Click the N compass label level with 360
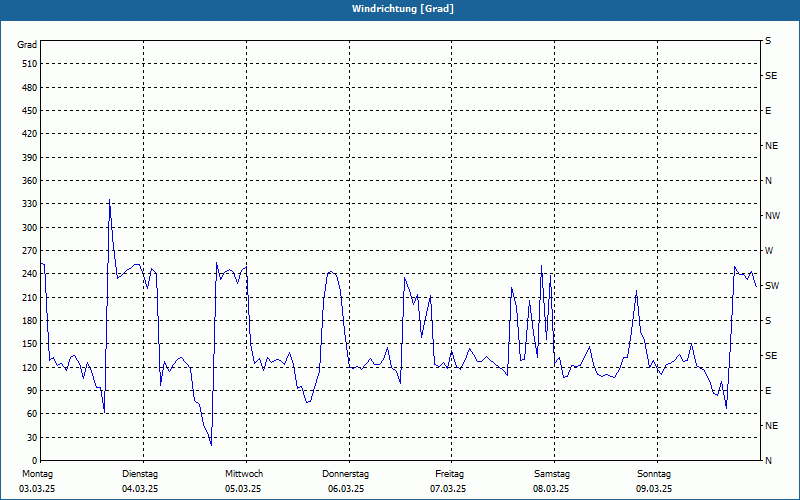The height and width of the screenshot is (500, 800). [768, 181]
